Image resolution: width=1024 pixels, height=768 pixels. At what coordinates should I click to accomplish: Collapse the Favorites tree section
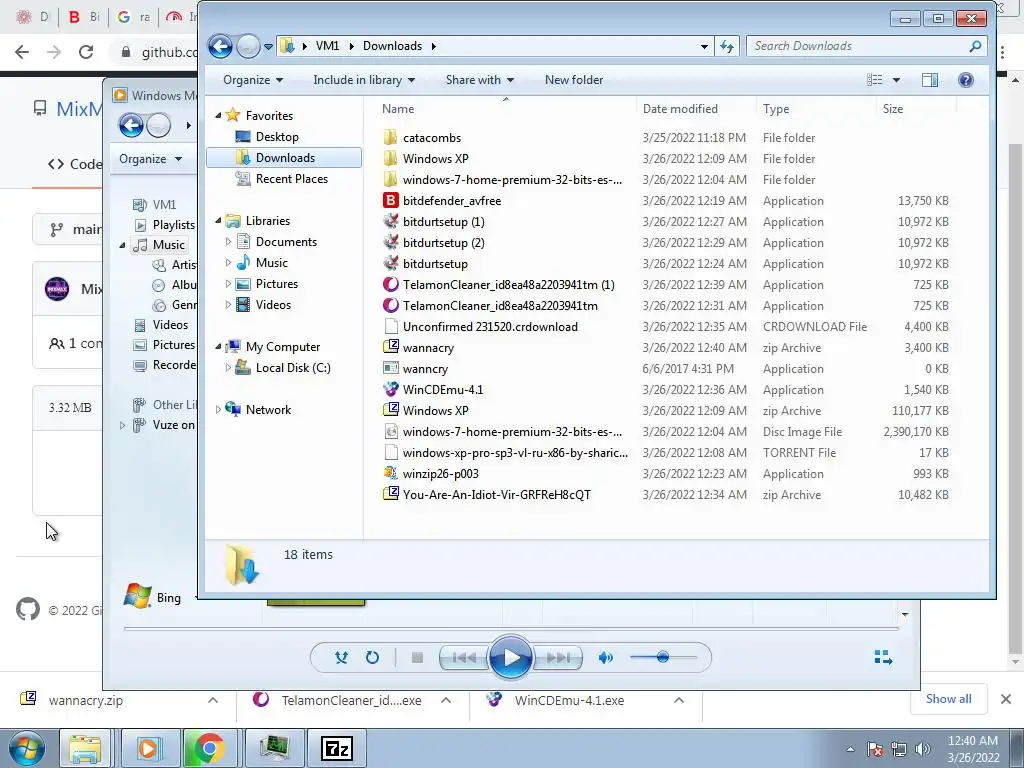(218, 116)
